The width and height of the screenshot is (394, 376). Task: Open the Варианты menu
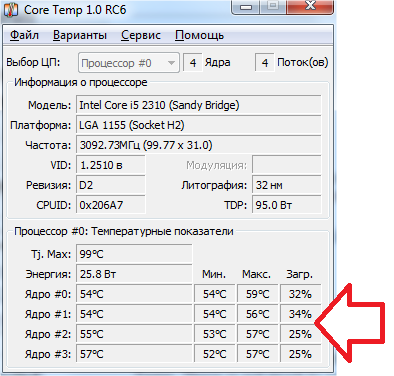(80, 35)
